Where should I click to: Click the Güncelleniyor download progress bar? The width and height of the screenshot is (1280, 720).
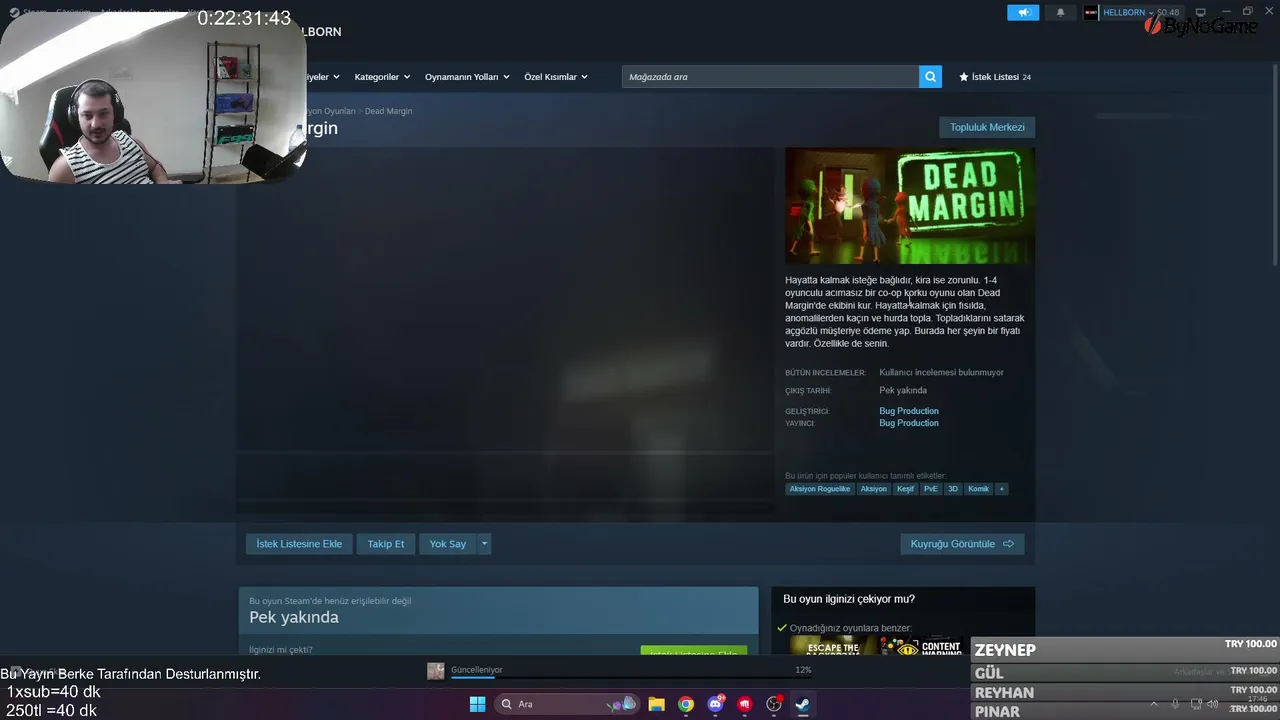coord(632,678)
